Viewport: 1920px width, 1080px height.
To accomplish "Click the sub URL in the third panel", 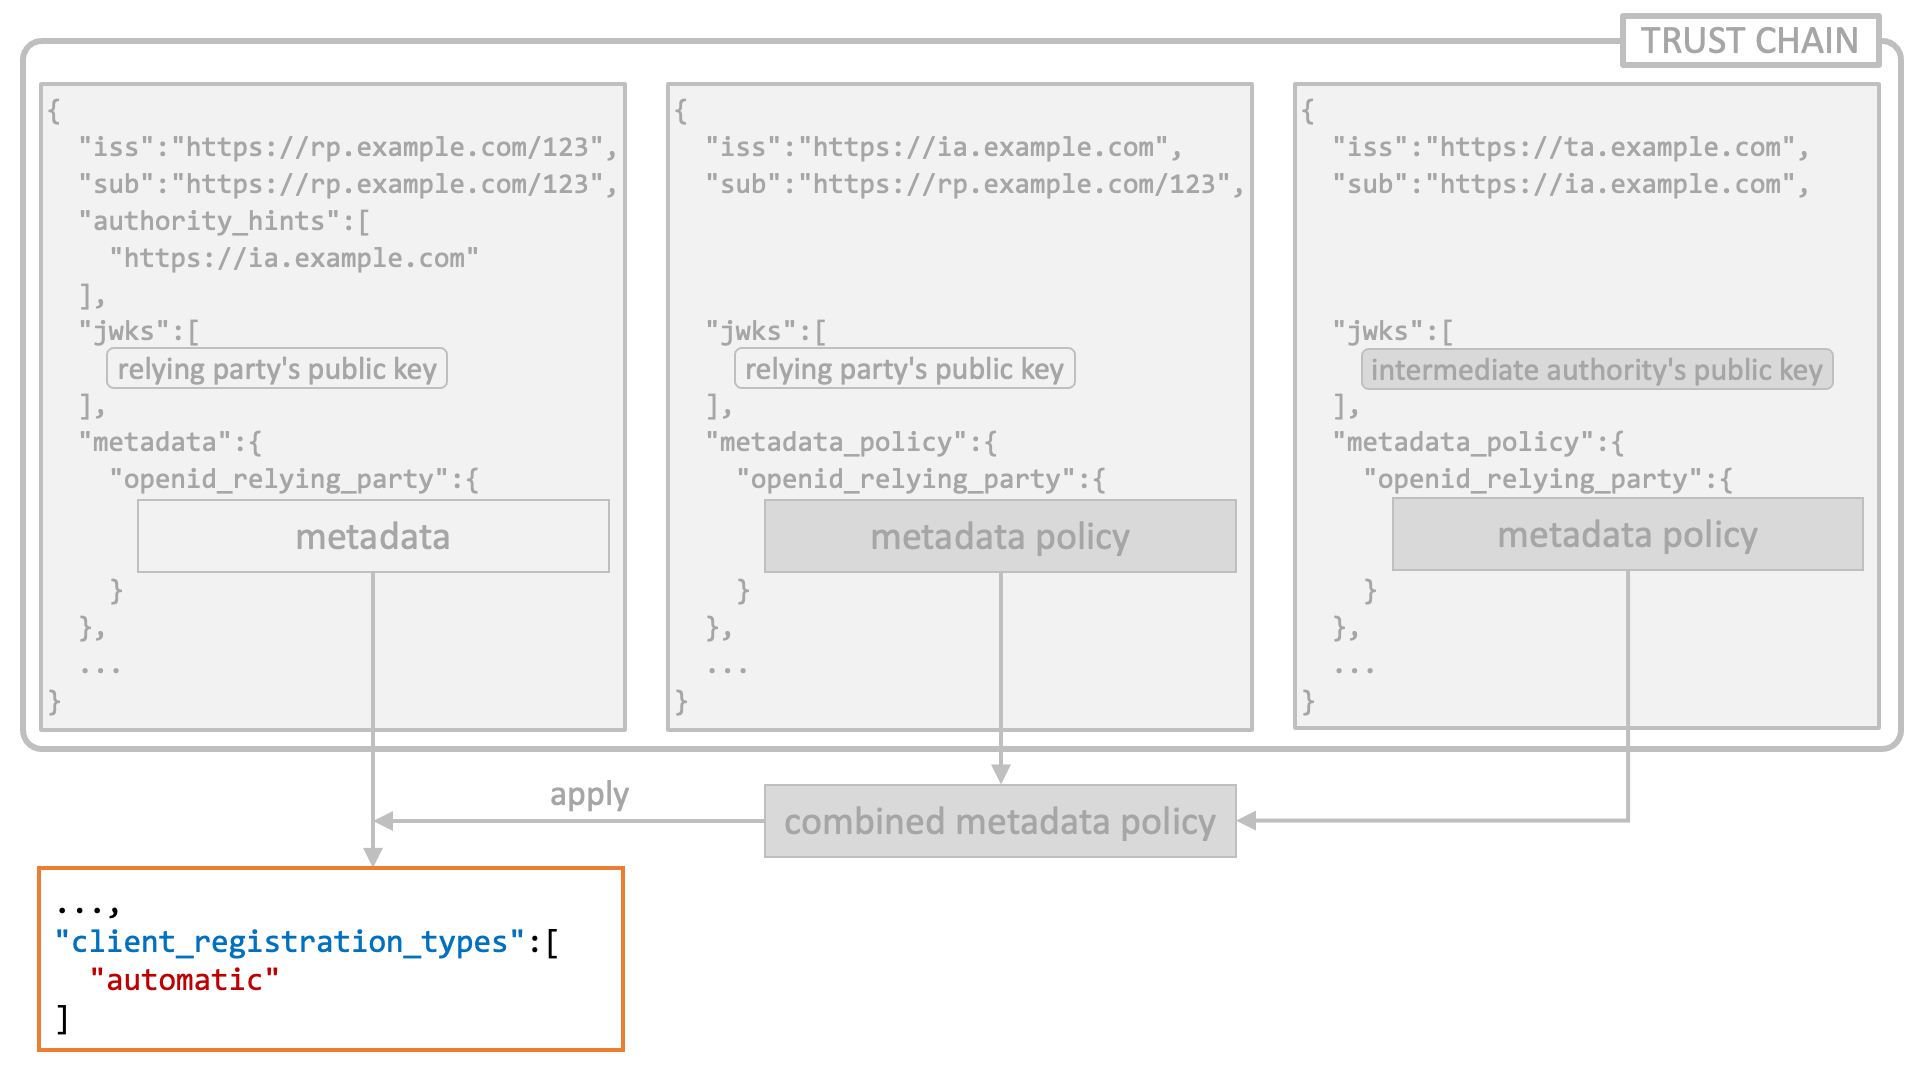I will pyautogui.click(x=1610, y=184).
